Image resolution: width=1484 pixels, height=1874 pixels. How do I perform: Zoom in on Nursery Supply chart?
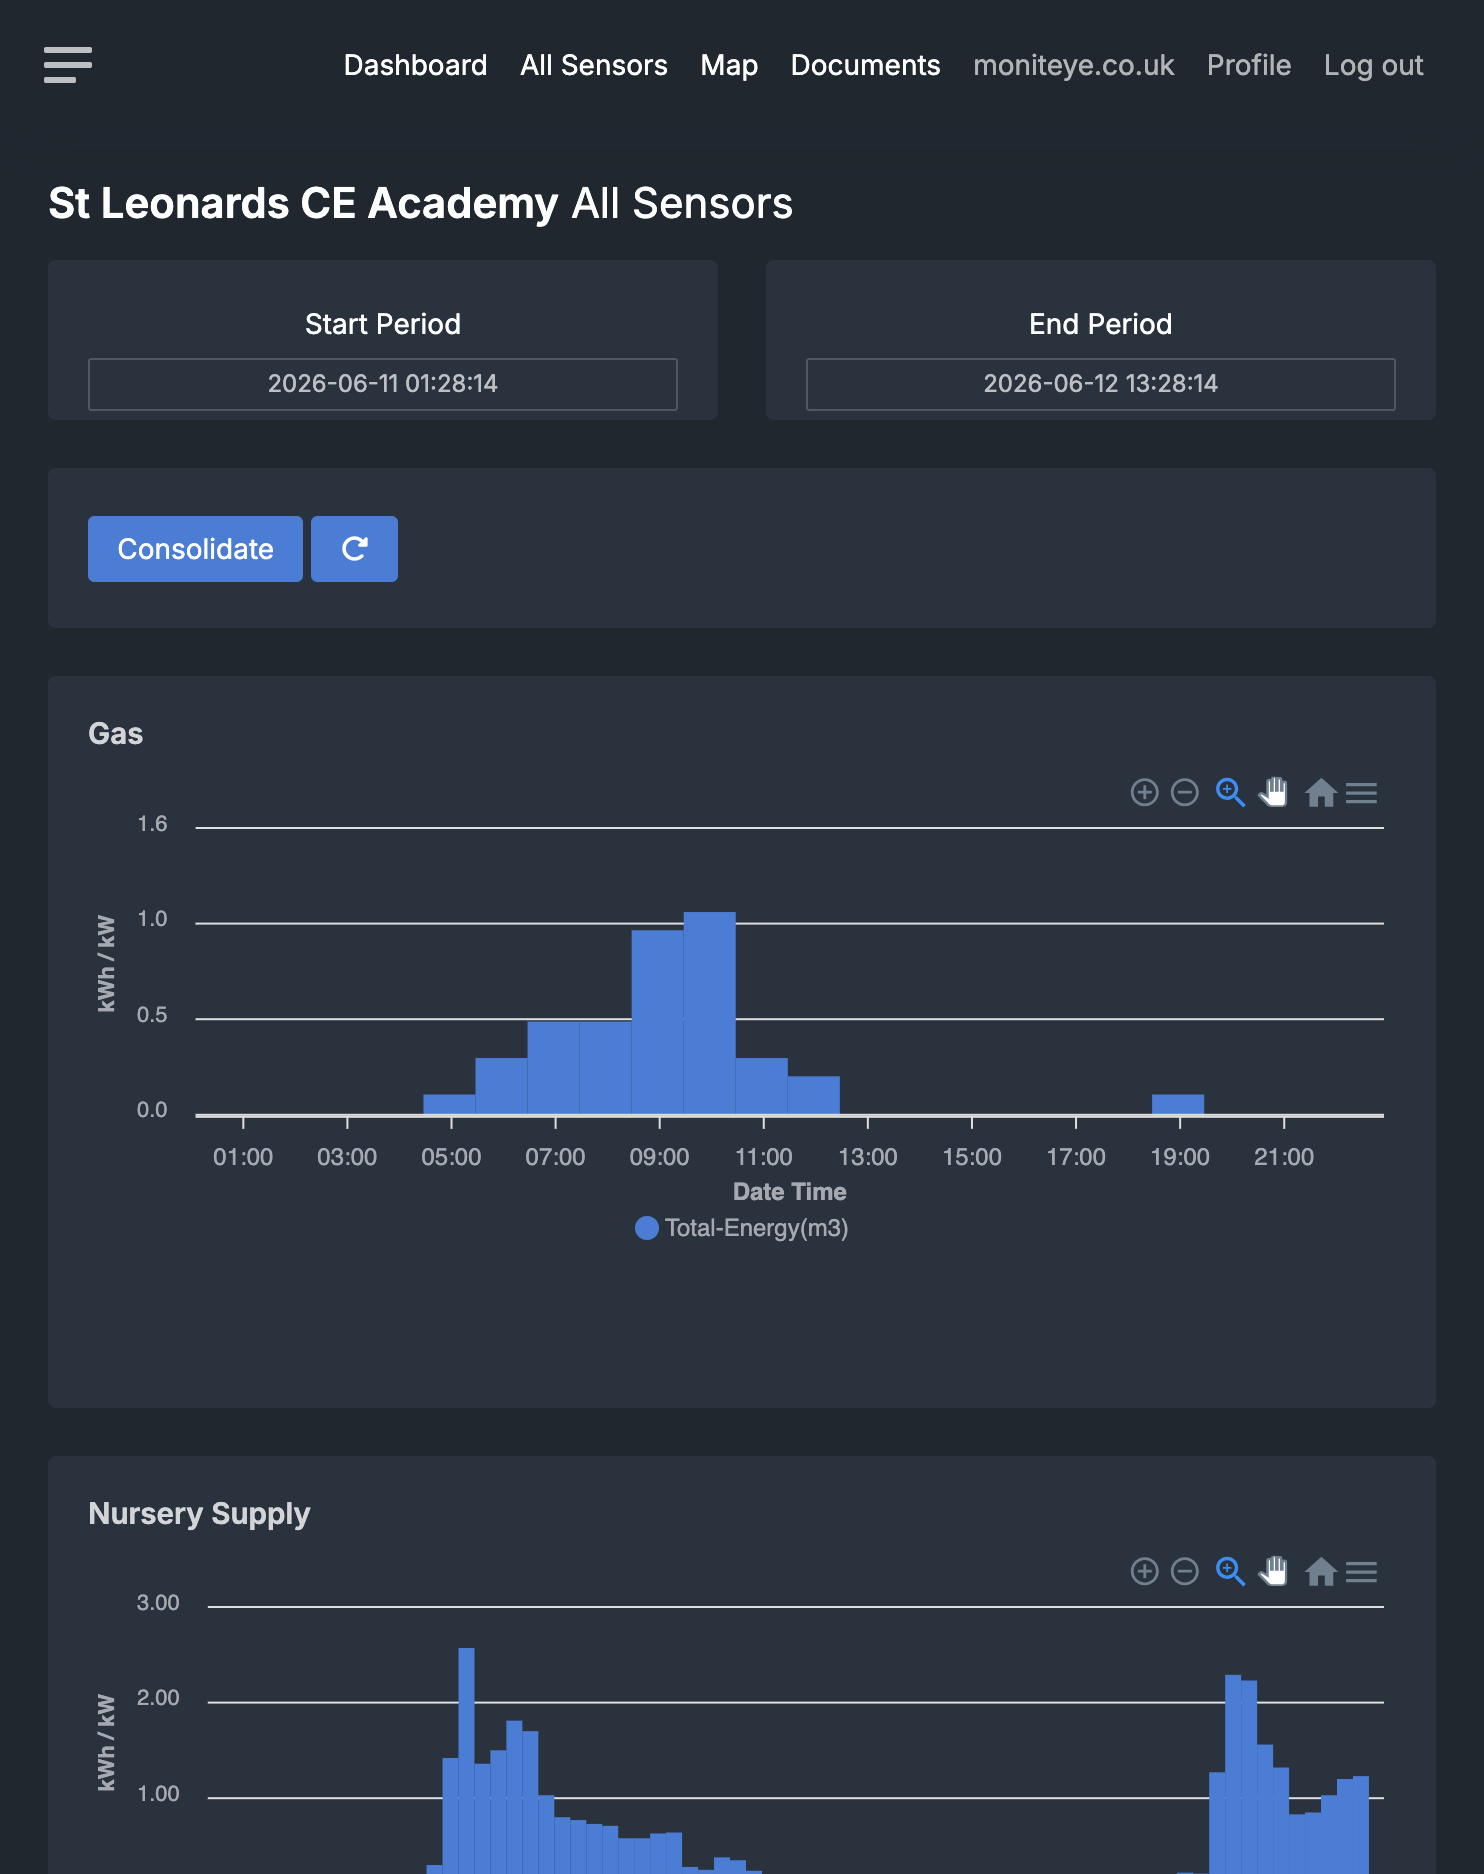coord(1144,1572)
